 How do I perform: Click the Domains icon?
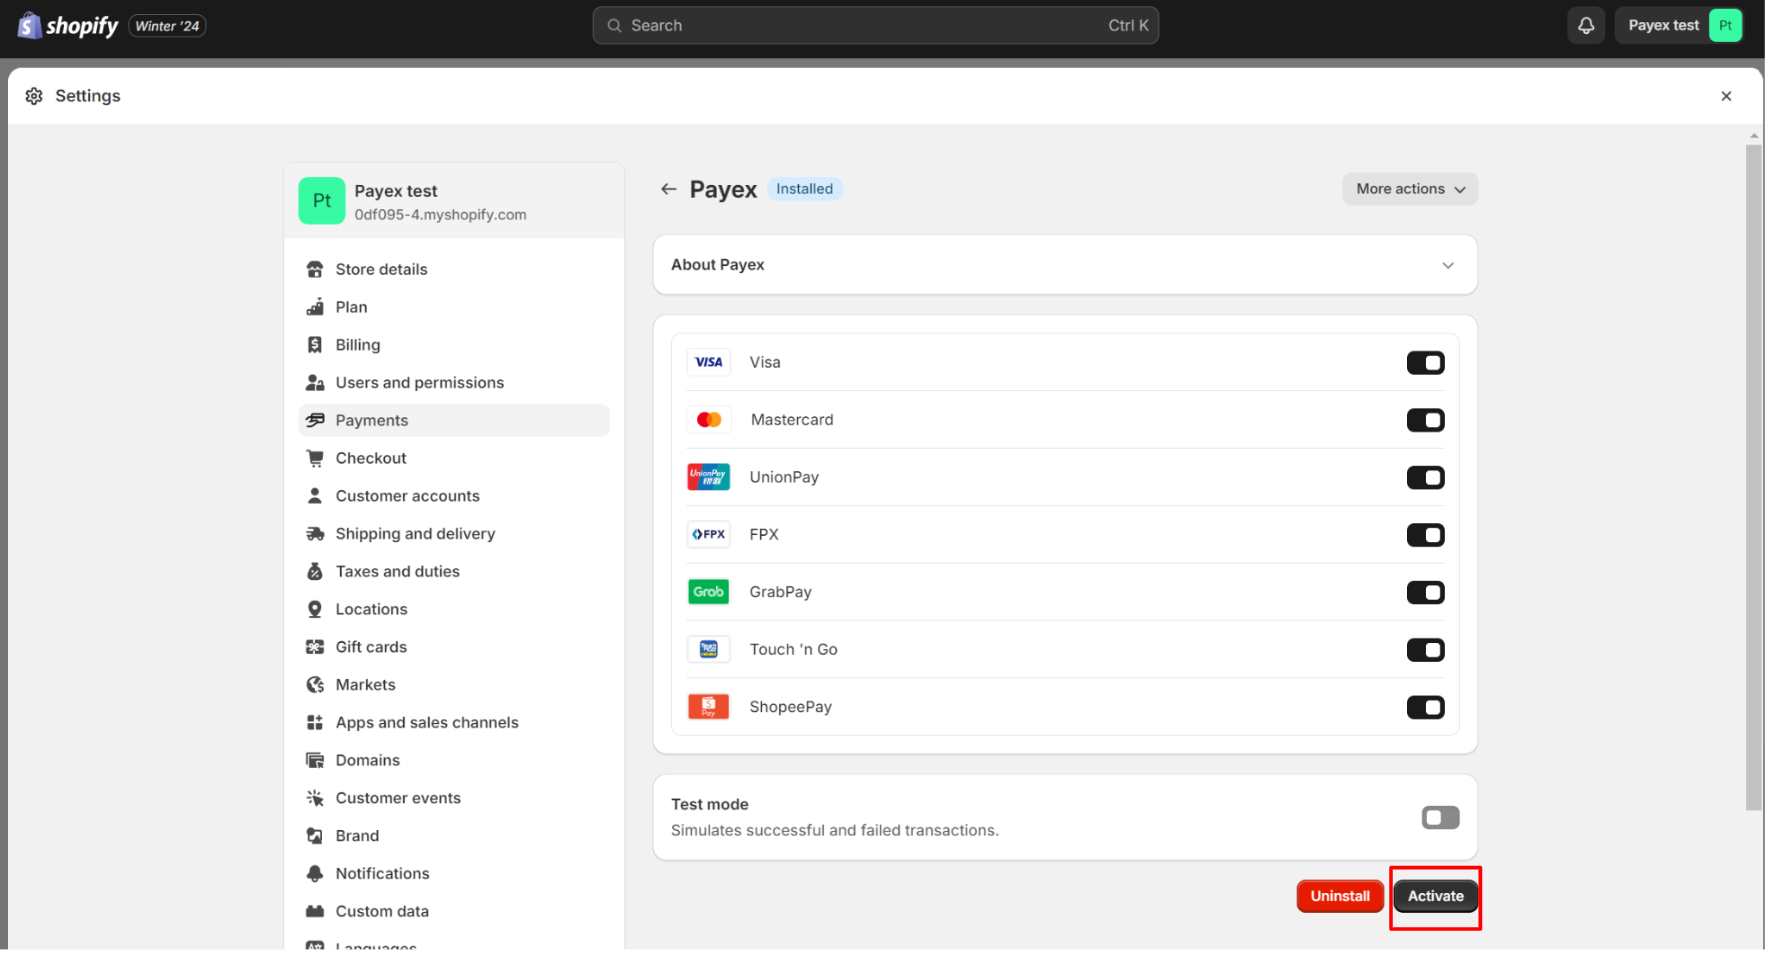[315, 760]
